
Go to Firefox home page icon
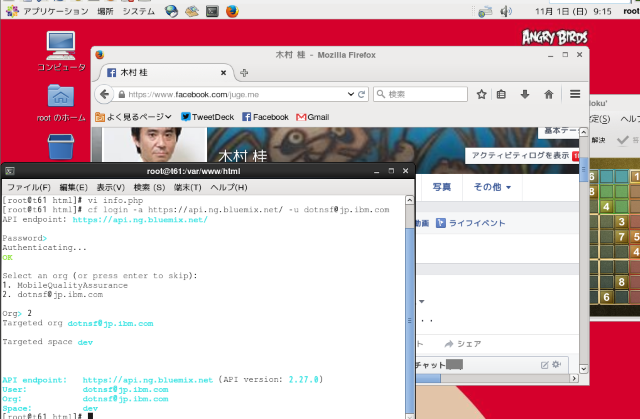click(549, 94)
